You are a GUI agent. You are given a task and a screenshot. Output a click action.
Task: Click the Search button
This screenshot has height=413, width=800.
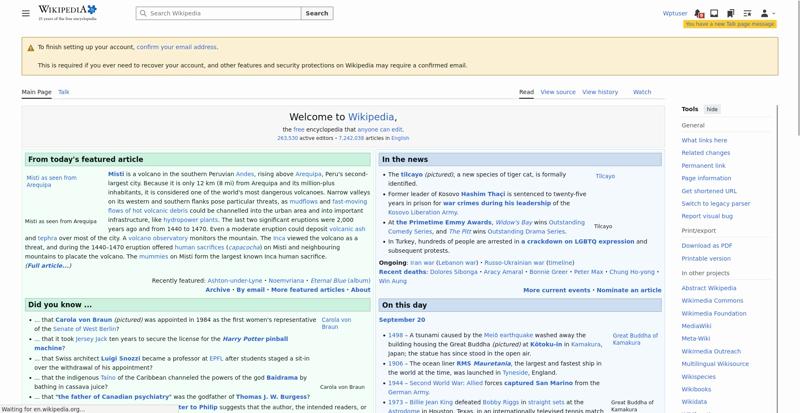(317, 13)
